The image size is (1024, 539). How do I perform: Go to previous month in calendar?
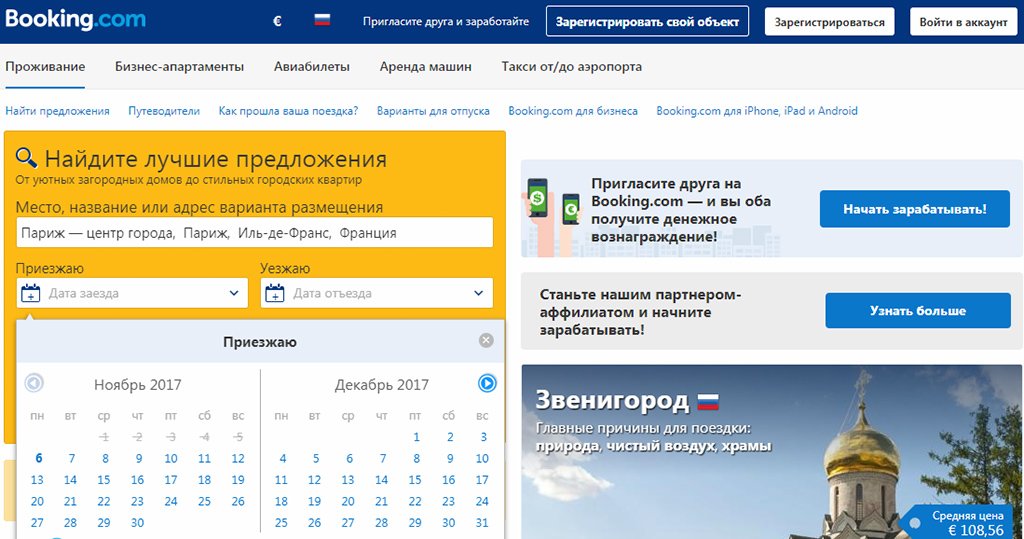[34, 383]
